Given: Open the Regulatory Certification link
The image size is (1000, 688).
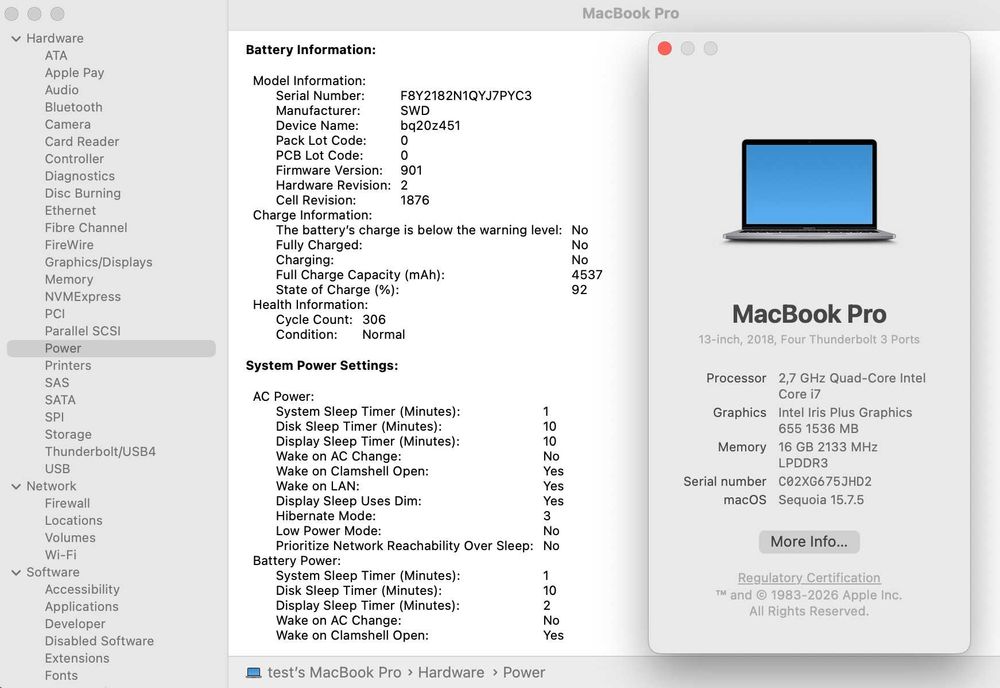Looking at the screenshot, I should click(809, 578).
